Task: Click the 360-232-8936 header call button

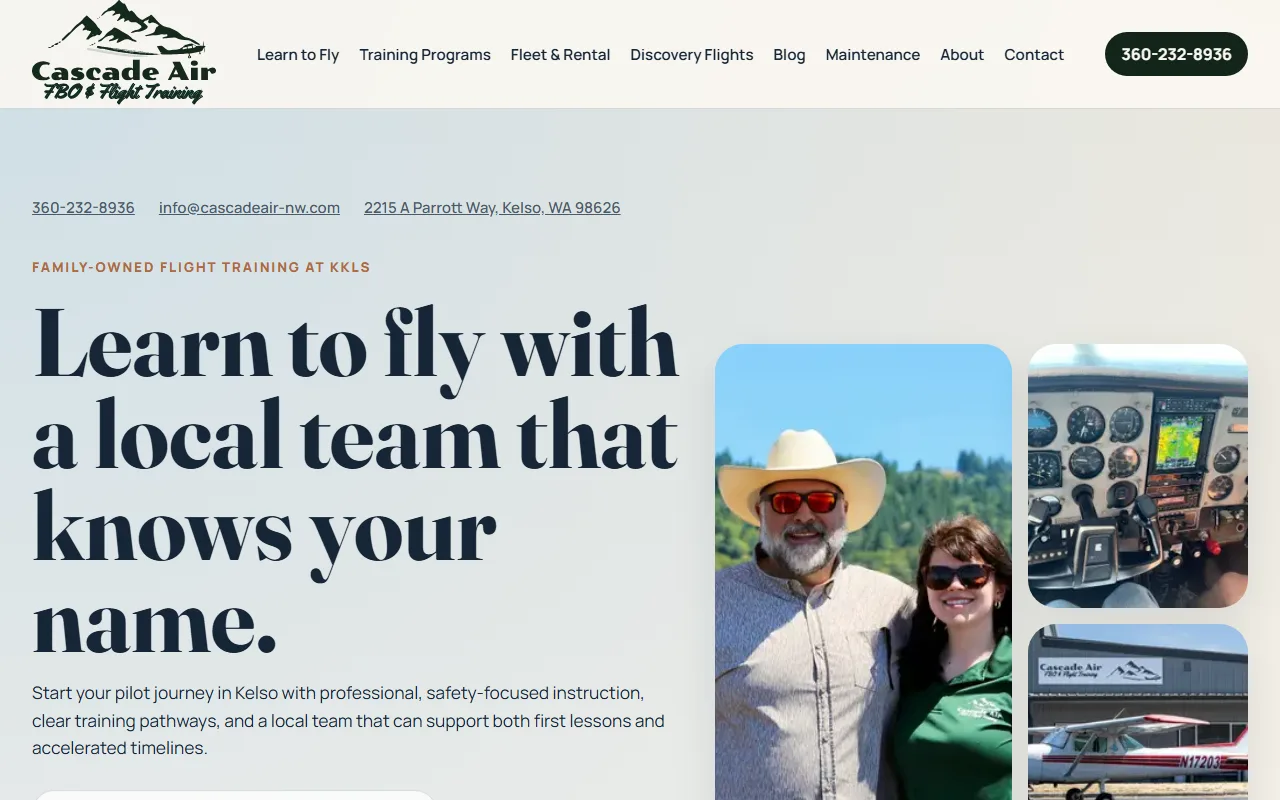Action: click(x=1176, y=54)
